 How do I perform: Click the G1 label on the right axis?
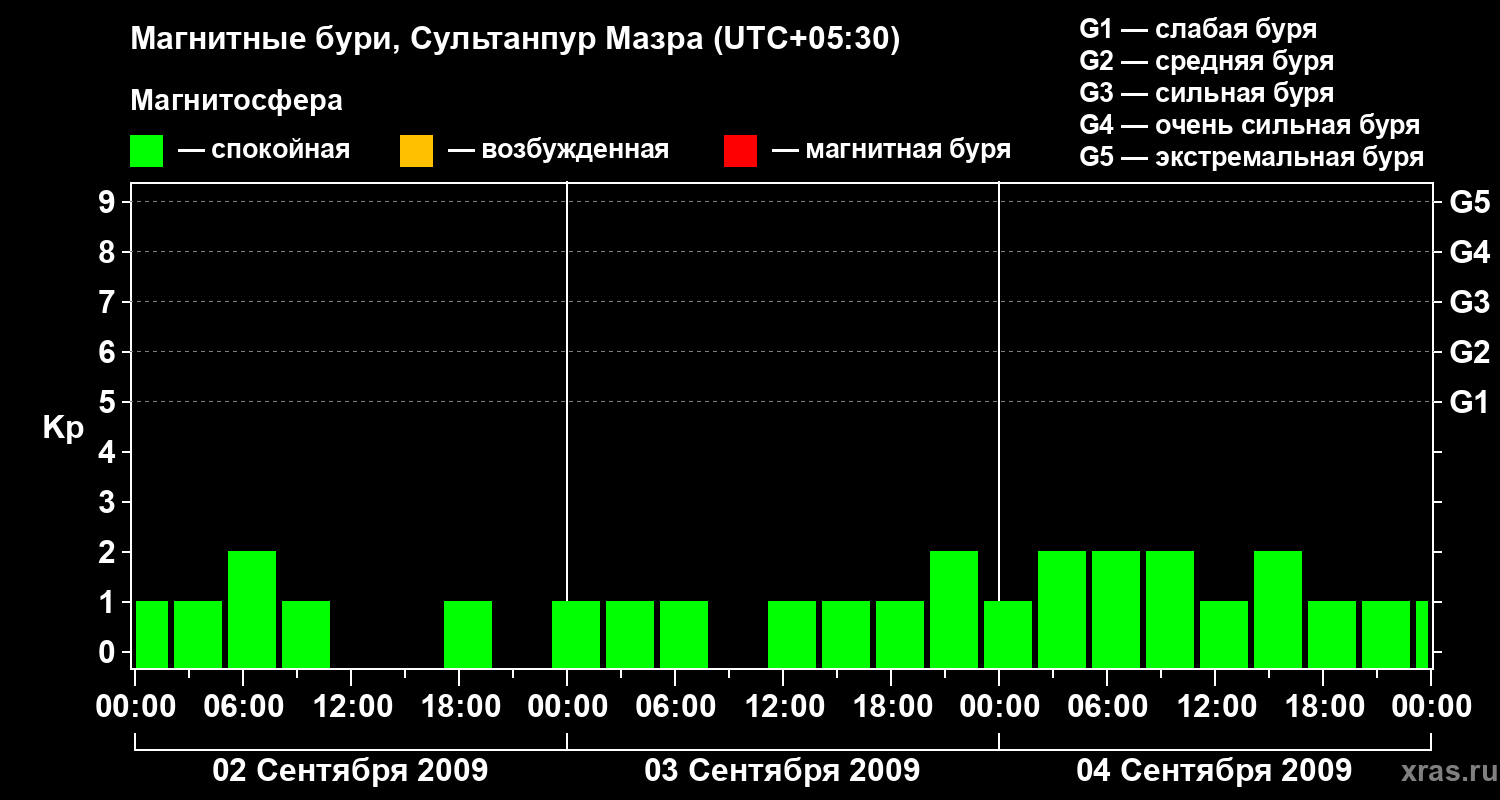tap(1470, 403)
